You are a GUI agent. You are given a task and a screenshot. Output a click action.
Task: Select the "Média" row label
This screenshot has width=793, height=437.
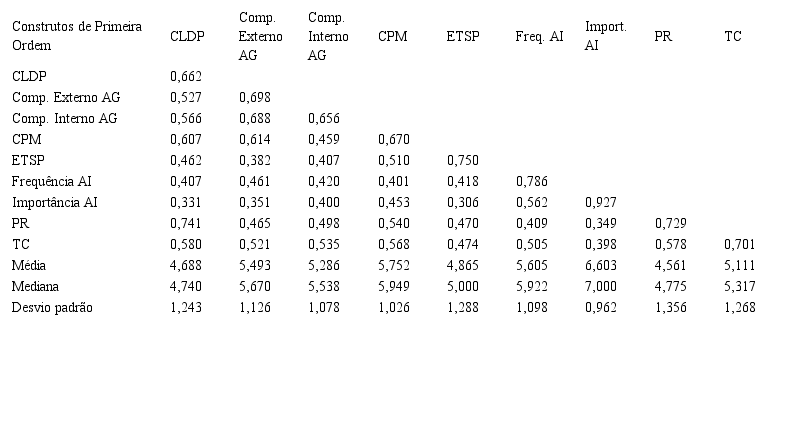click(29, 265)
